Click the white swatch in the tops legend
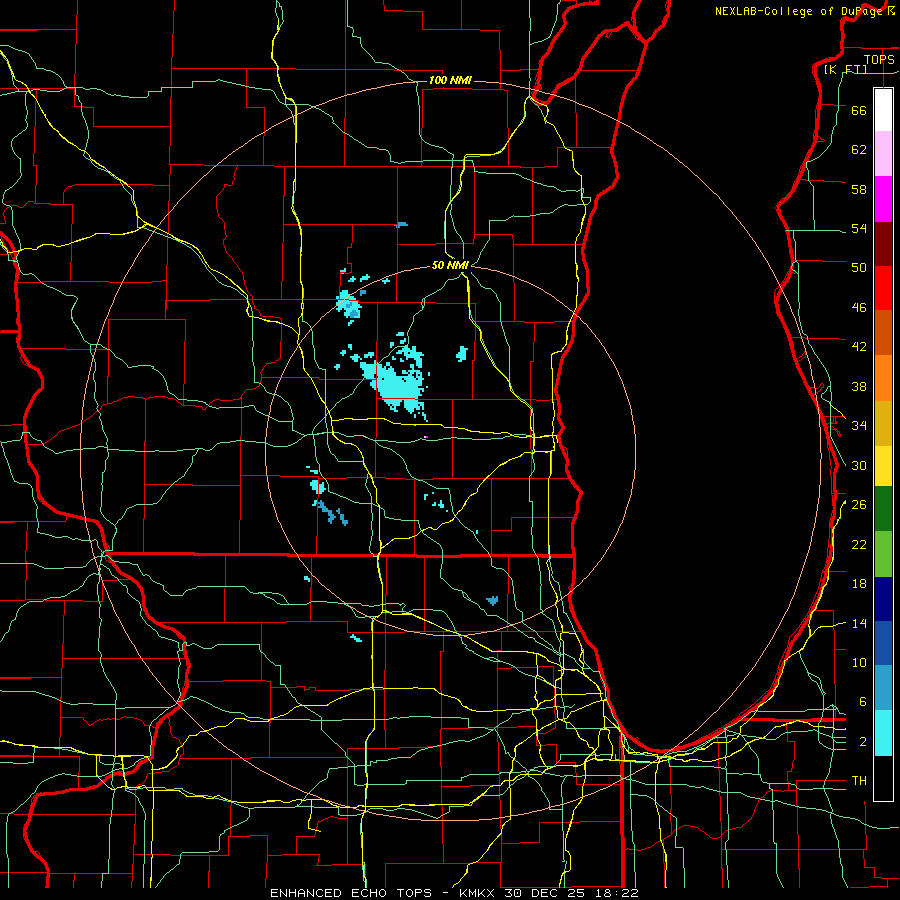The height and width of the screenshot is (900, 900). tap(883, 110)
